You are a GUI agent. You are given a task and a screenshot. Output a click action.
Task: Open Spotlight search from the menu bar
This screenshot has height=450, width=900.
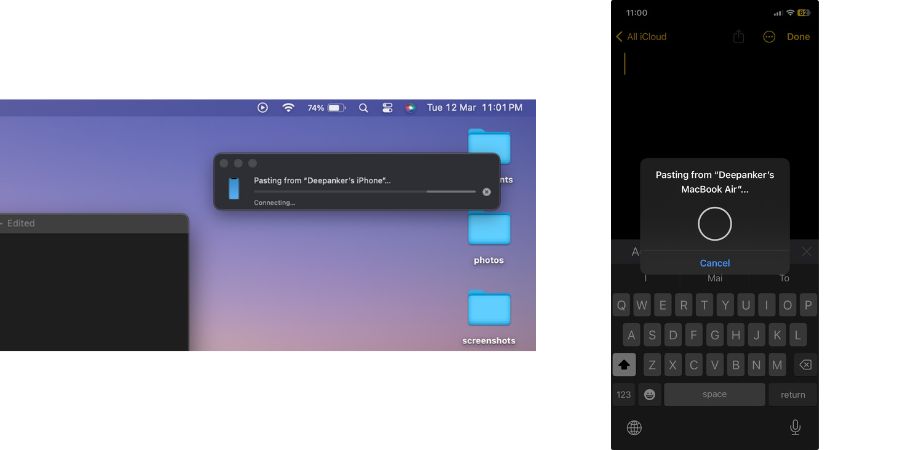363,107
